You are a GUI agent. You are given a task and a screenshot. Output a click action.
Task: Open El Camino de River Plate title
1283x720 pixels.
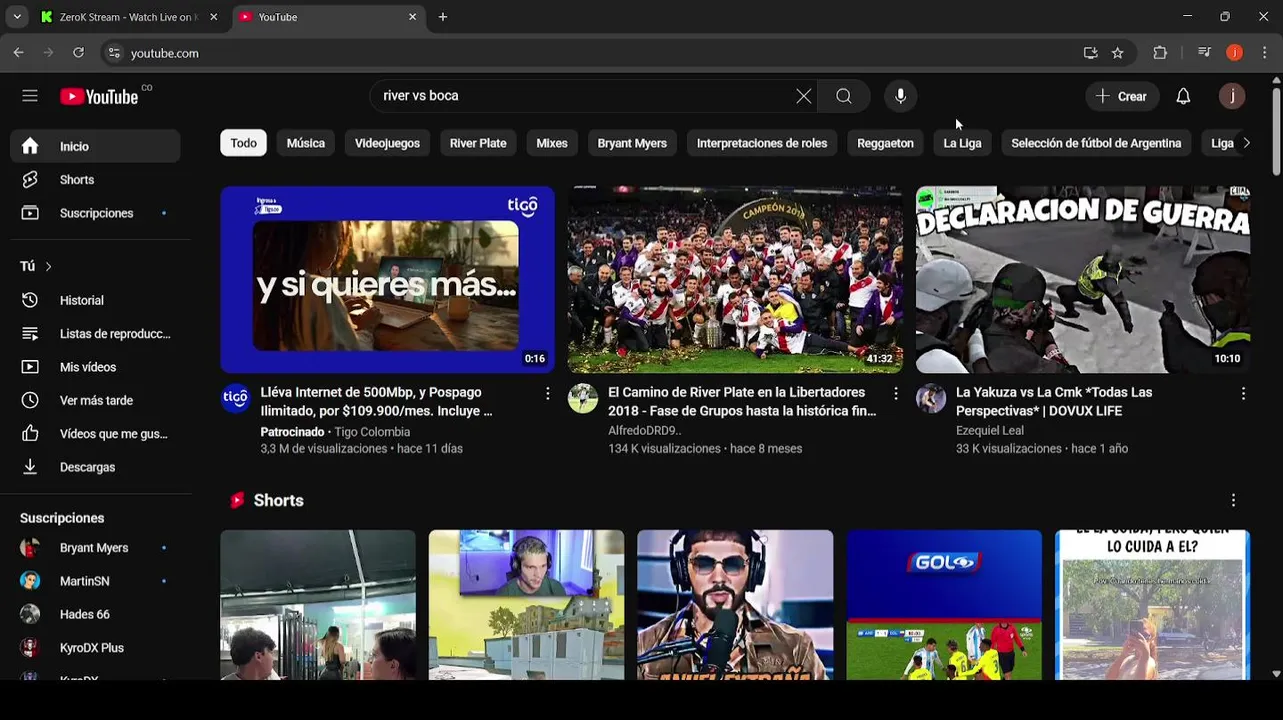click(x=742, y=402)
